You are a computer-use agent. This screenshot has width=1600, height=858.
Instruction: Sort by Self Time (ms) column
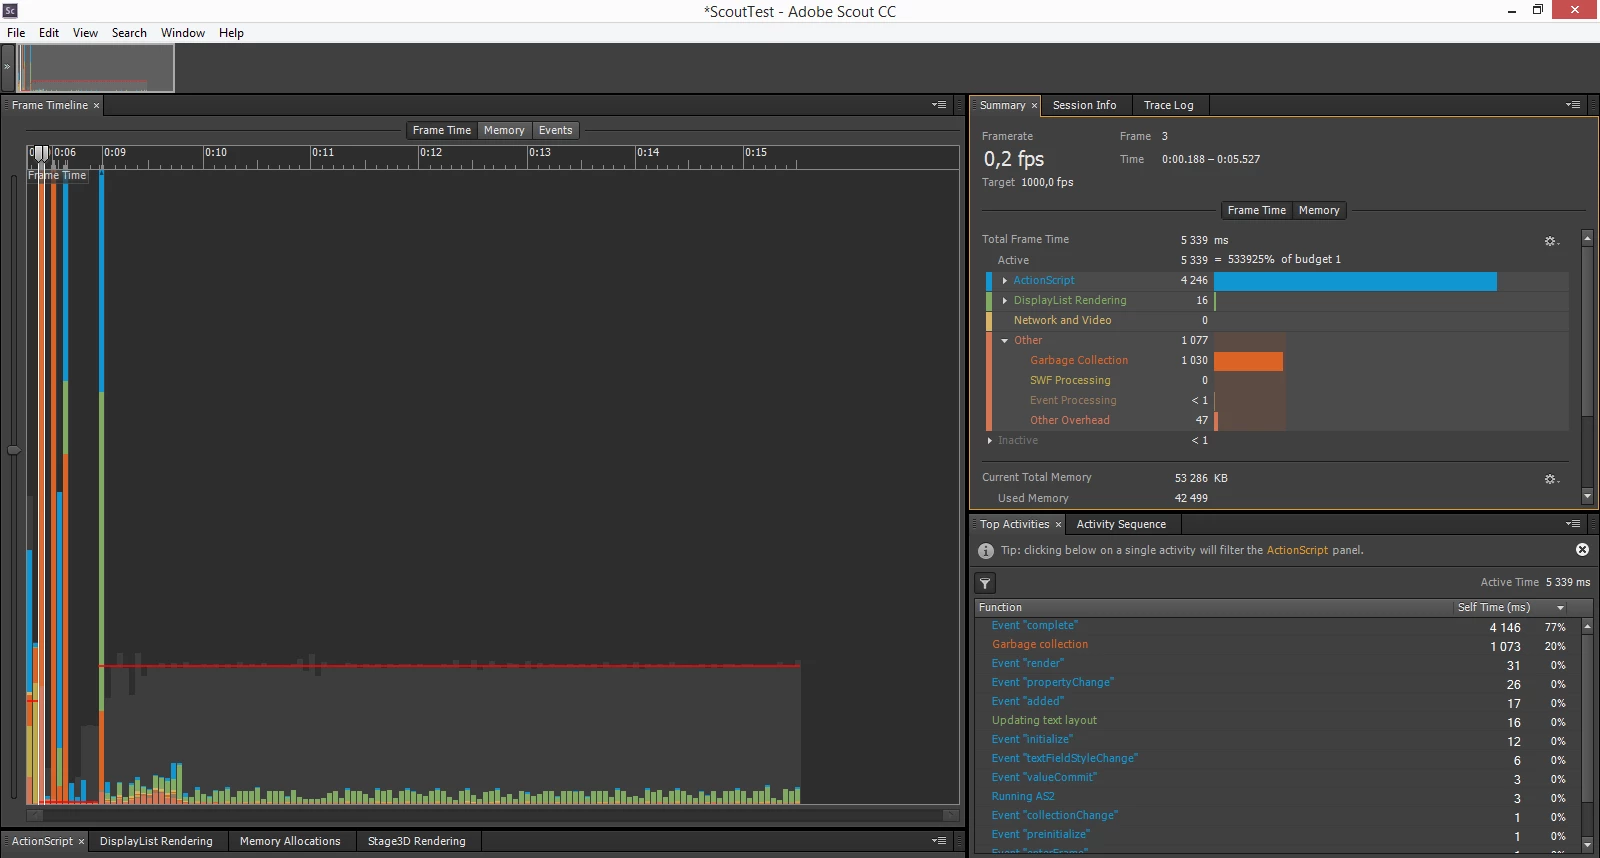(x=1494, y=607)
